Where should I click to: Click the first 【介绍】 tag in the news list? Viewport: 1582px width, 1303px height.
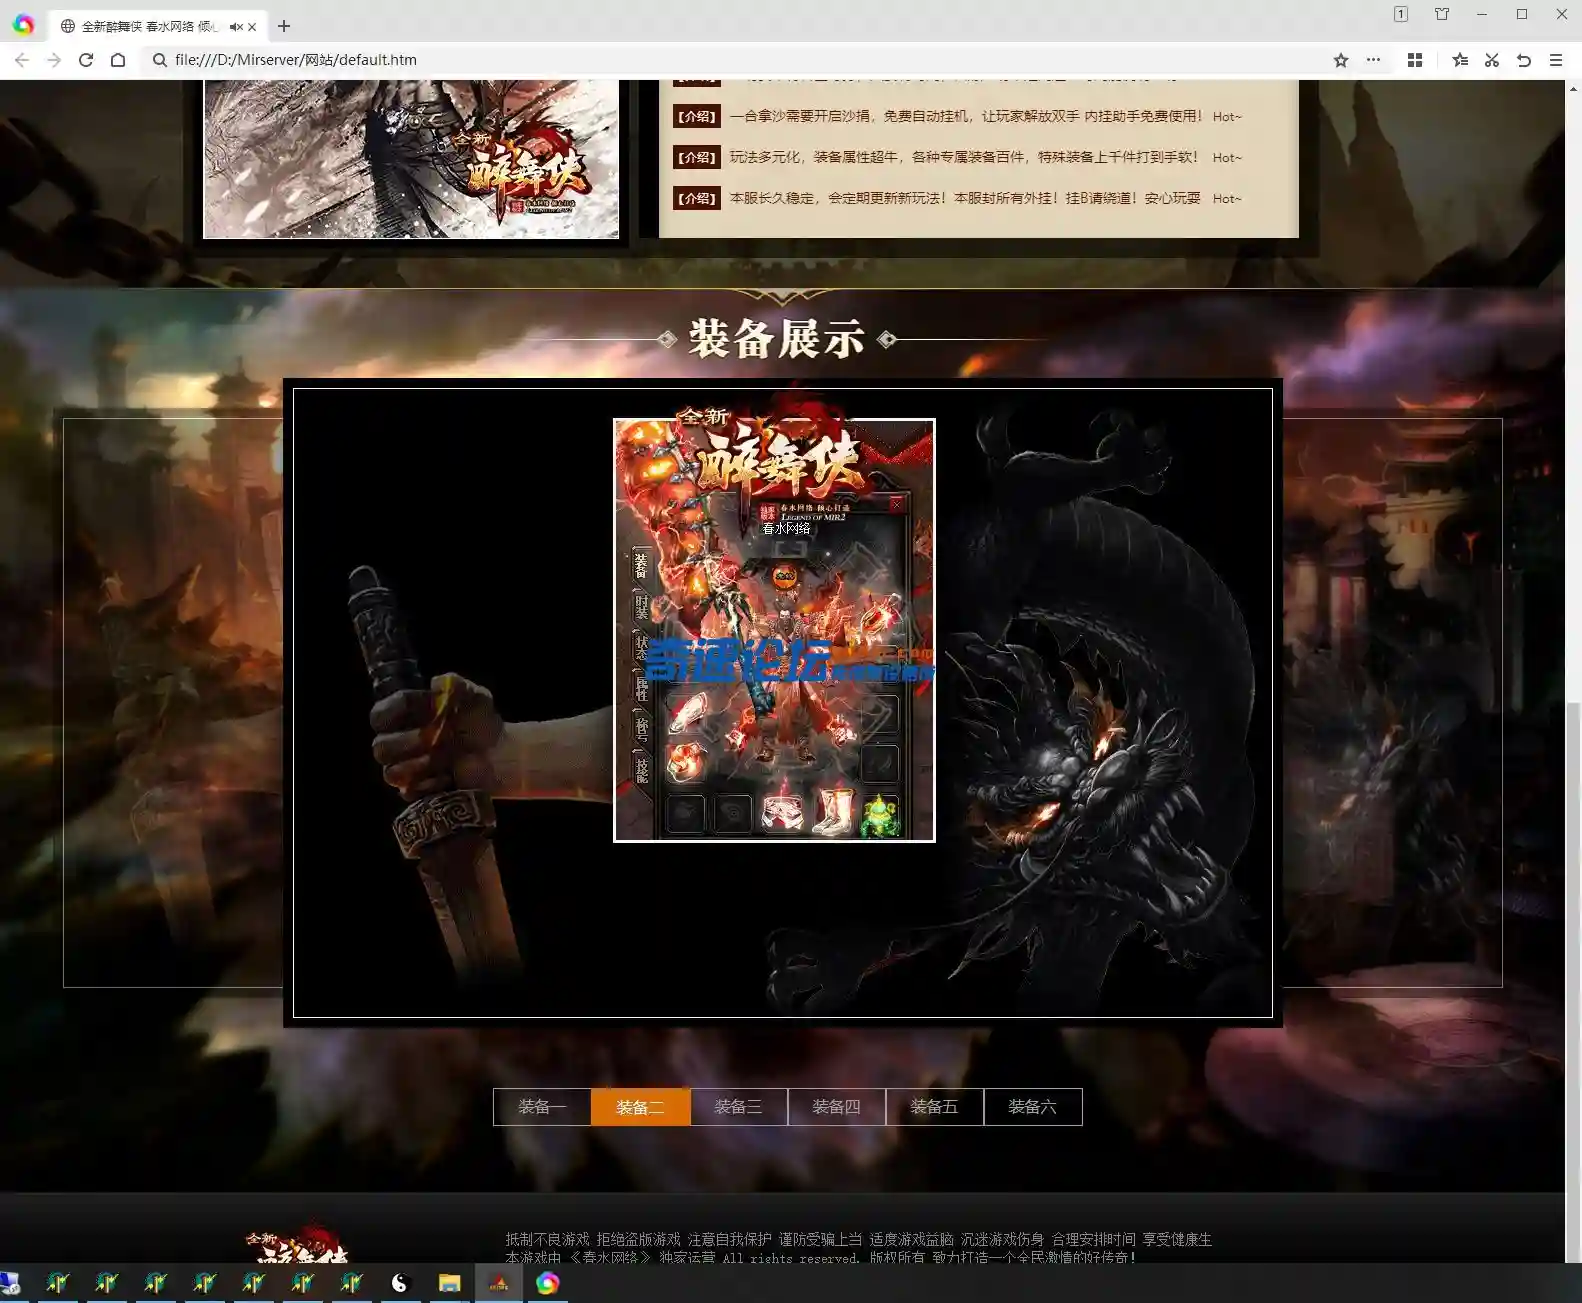[697, 116]
